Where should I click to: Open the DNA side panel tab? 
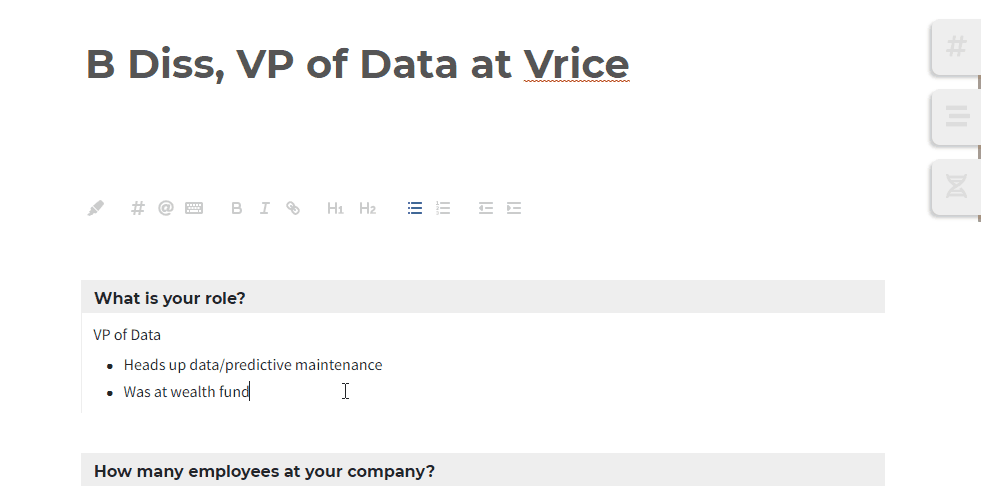[957, 186]
